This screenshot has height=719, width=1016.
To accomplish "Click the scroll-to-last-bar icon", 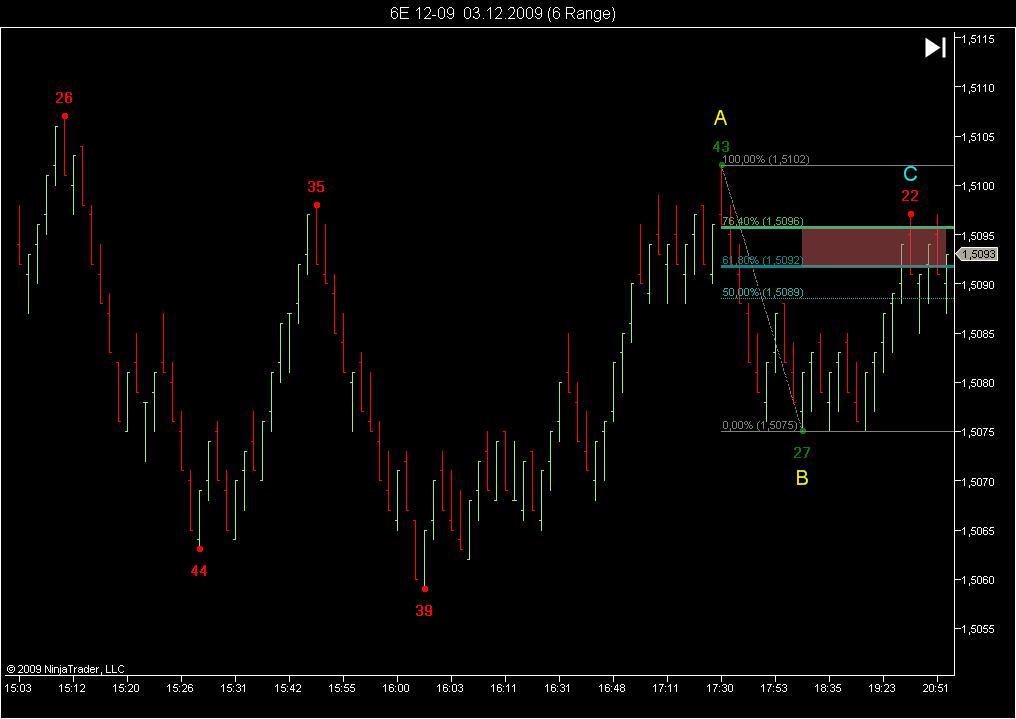I will (x=935, y=48).
